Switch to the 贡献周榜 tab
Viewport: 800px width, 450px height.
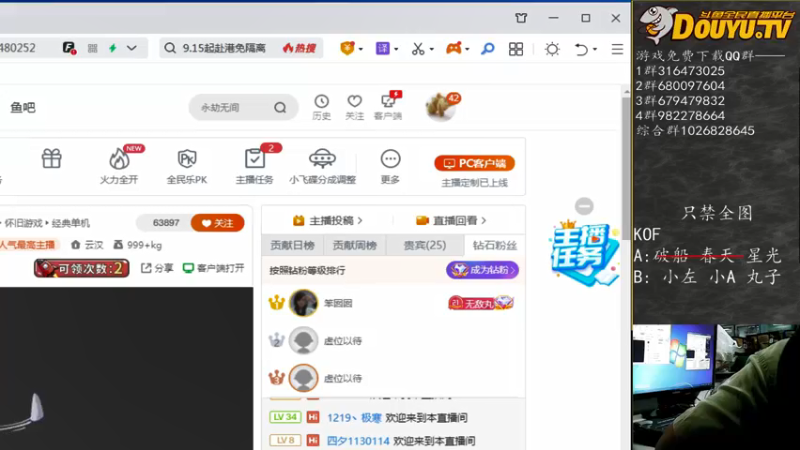pyautogui.click(x=355, y=245)
